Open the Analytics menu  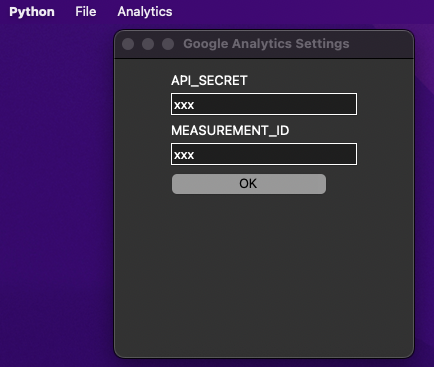pos(145,12)
